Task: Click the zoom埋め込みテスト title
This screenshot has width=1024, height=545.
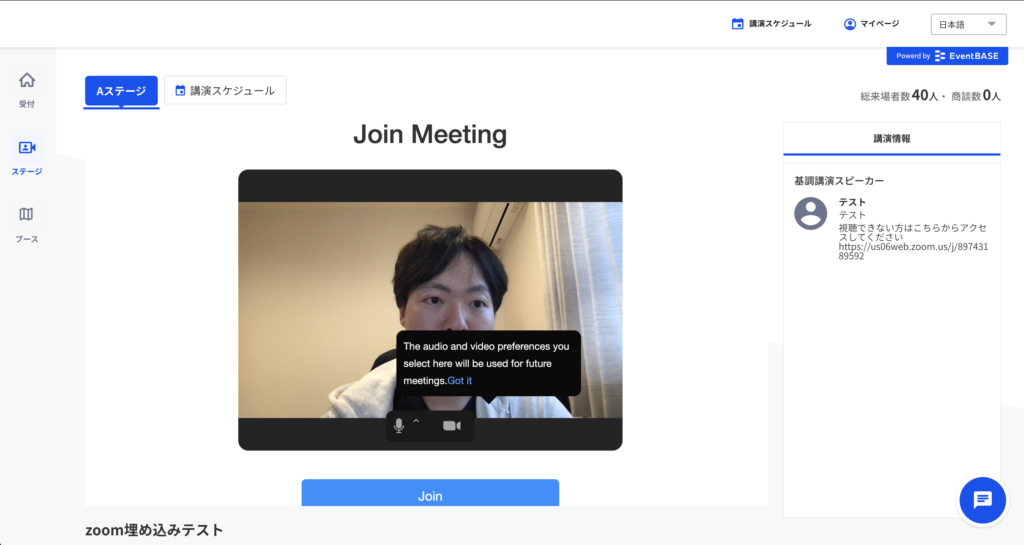Action: (154, 530)
